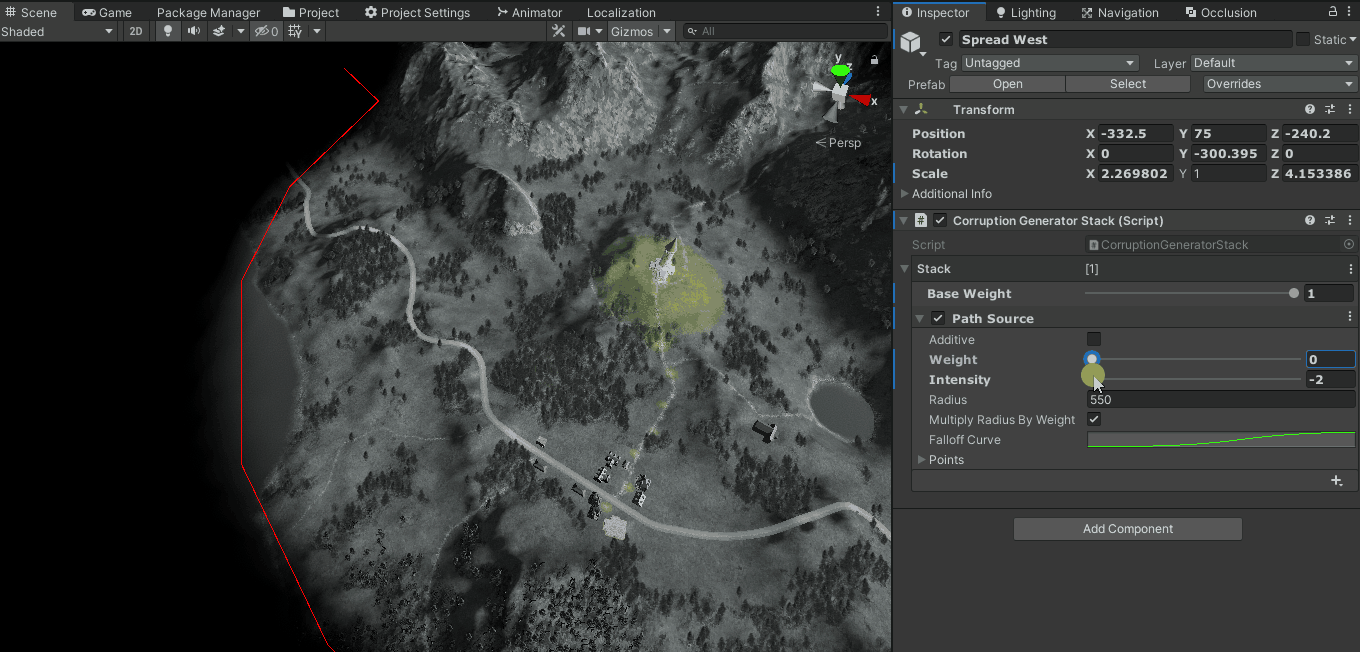Toggle the scene gizmo lock icon
Screen dimensions: 1360x652
tap(875, 60)
